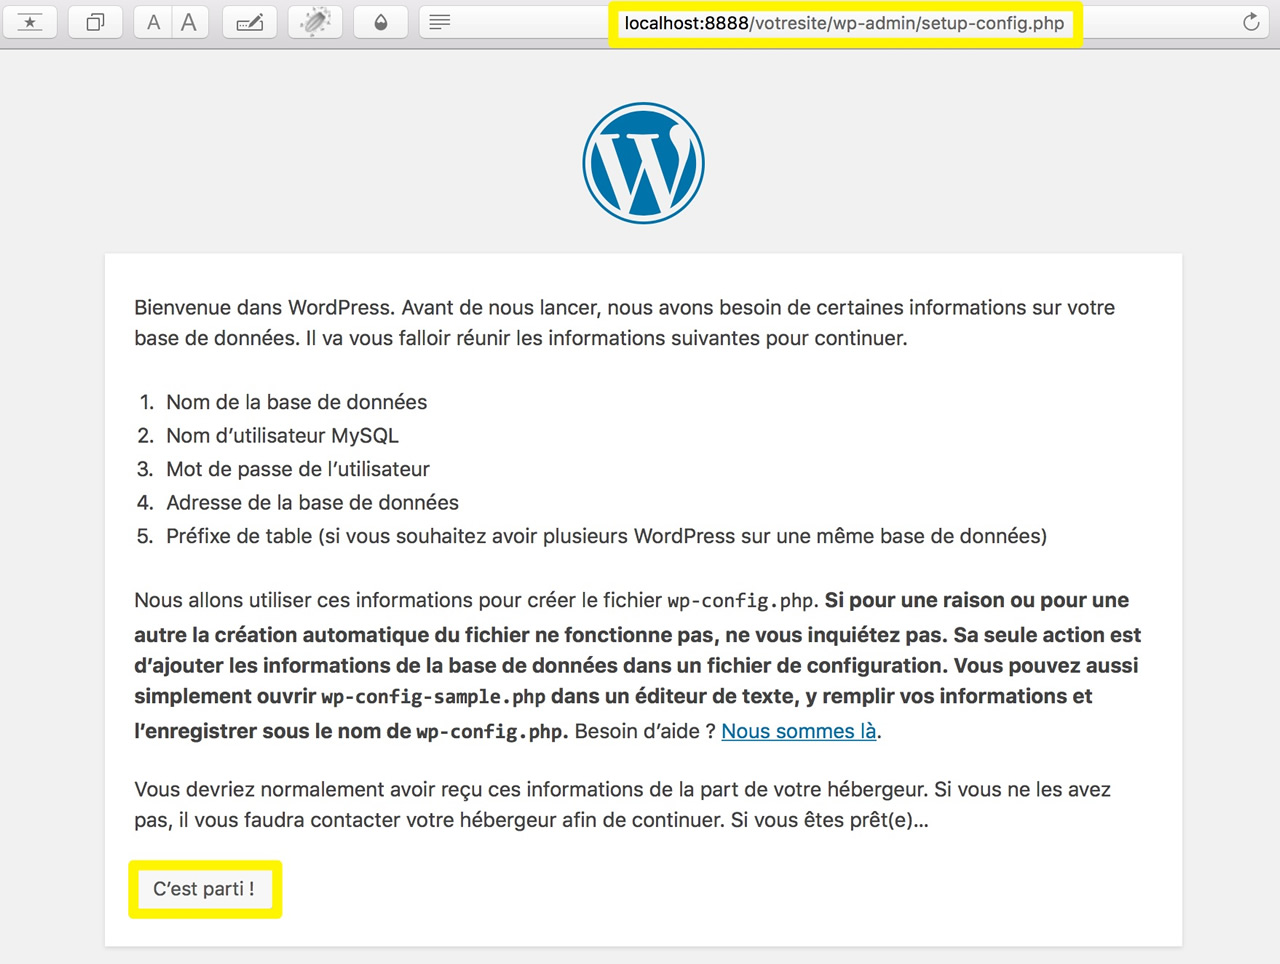
Task: Click the "Vous devriez normalement" paragraph
Action: (x=623, y=804)
